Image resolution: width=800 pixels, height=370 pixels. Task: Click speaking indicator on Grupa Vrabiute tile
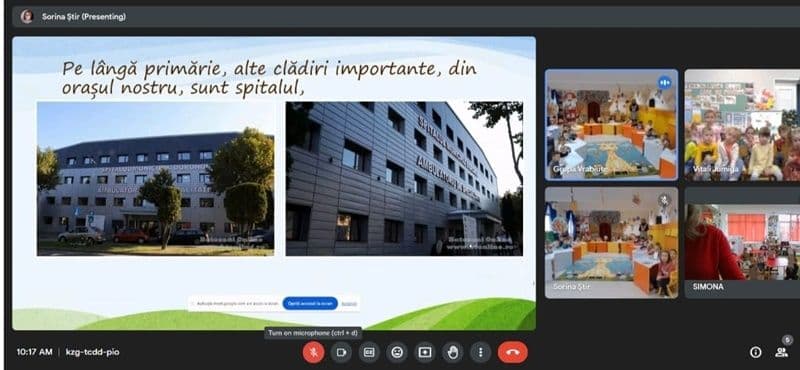coord(664,82)
